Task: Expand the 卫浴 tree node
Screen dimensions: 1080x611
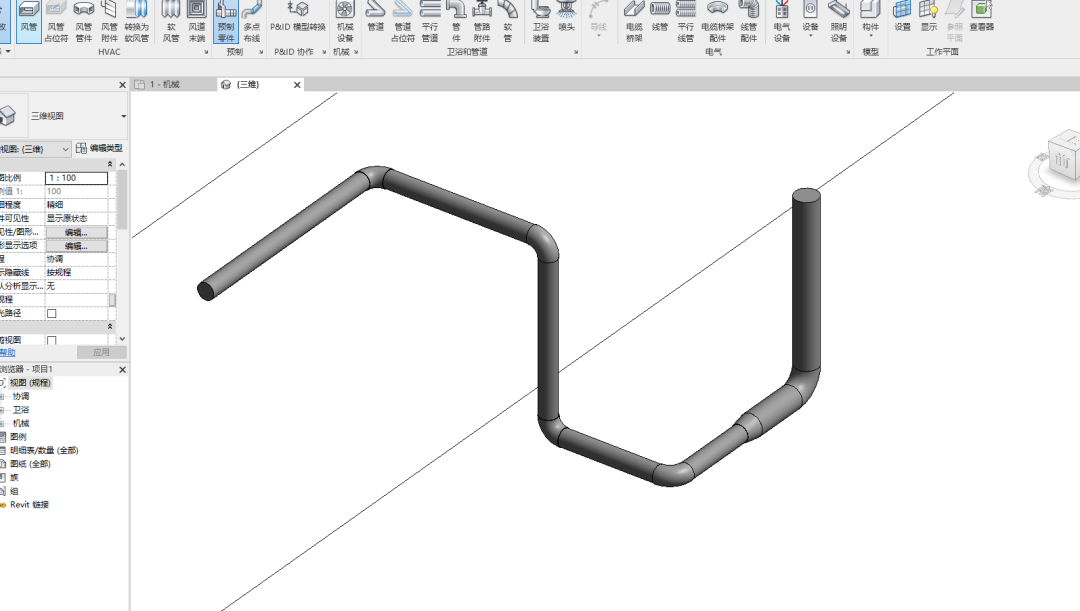Action: [2, 410]
